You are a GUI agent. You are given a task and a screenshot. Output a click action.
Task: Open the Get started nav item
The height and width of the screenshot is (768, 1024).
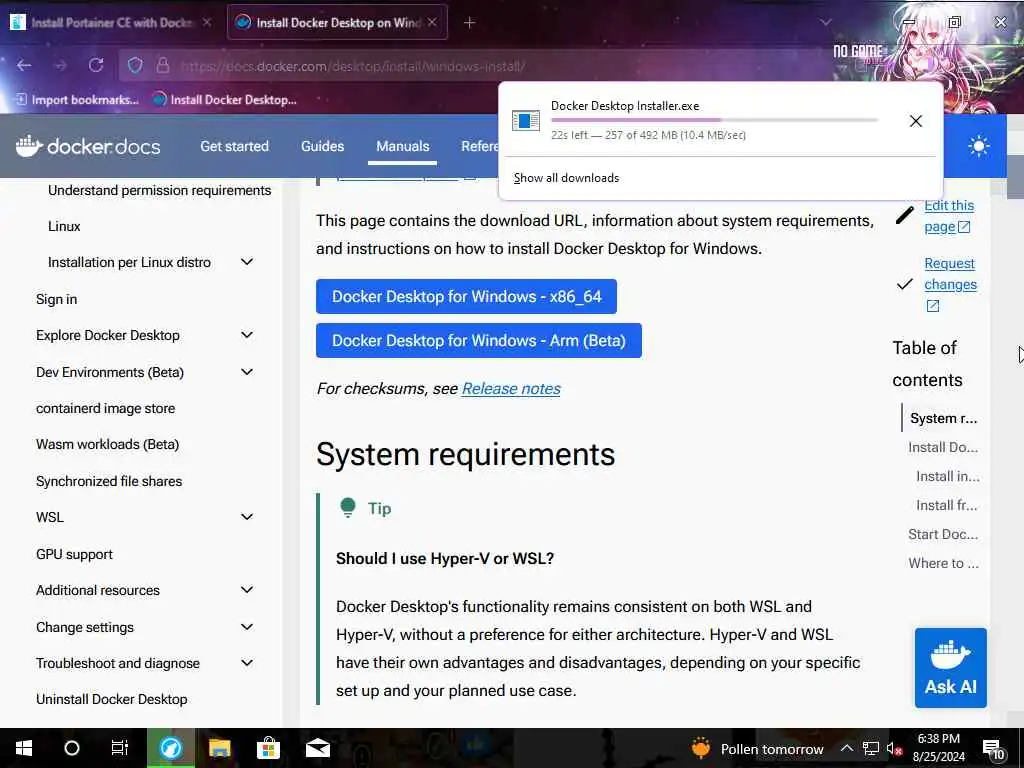click(234, 146)
